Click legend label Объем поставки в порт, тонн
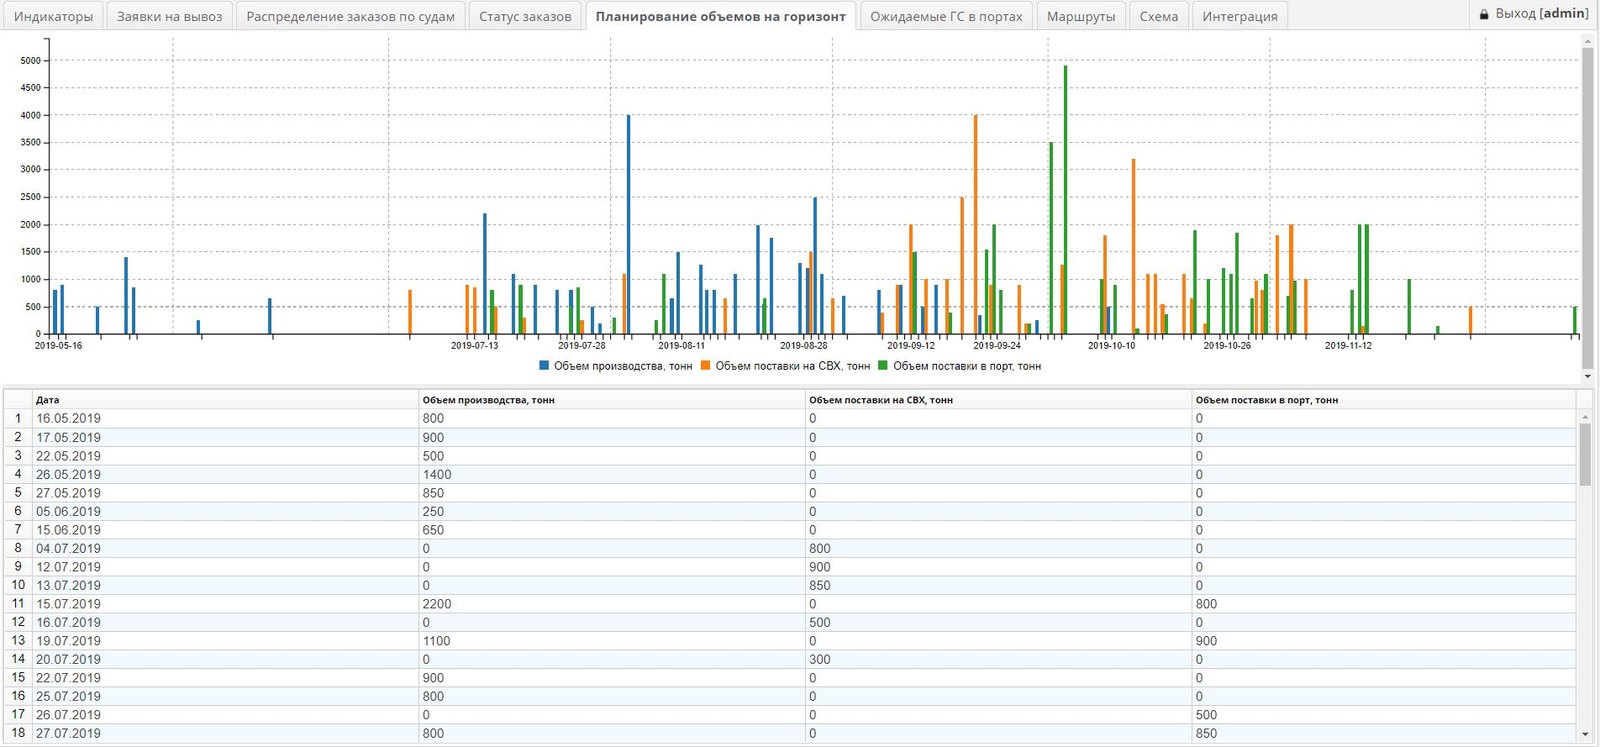 click(967, 366)
